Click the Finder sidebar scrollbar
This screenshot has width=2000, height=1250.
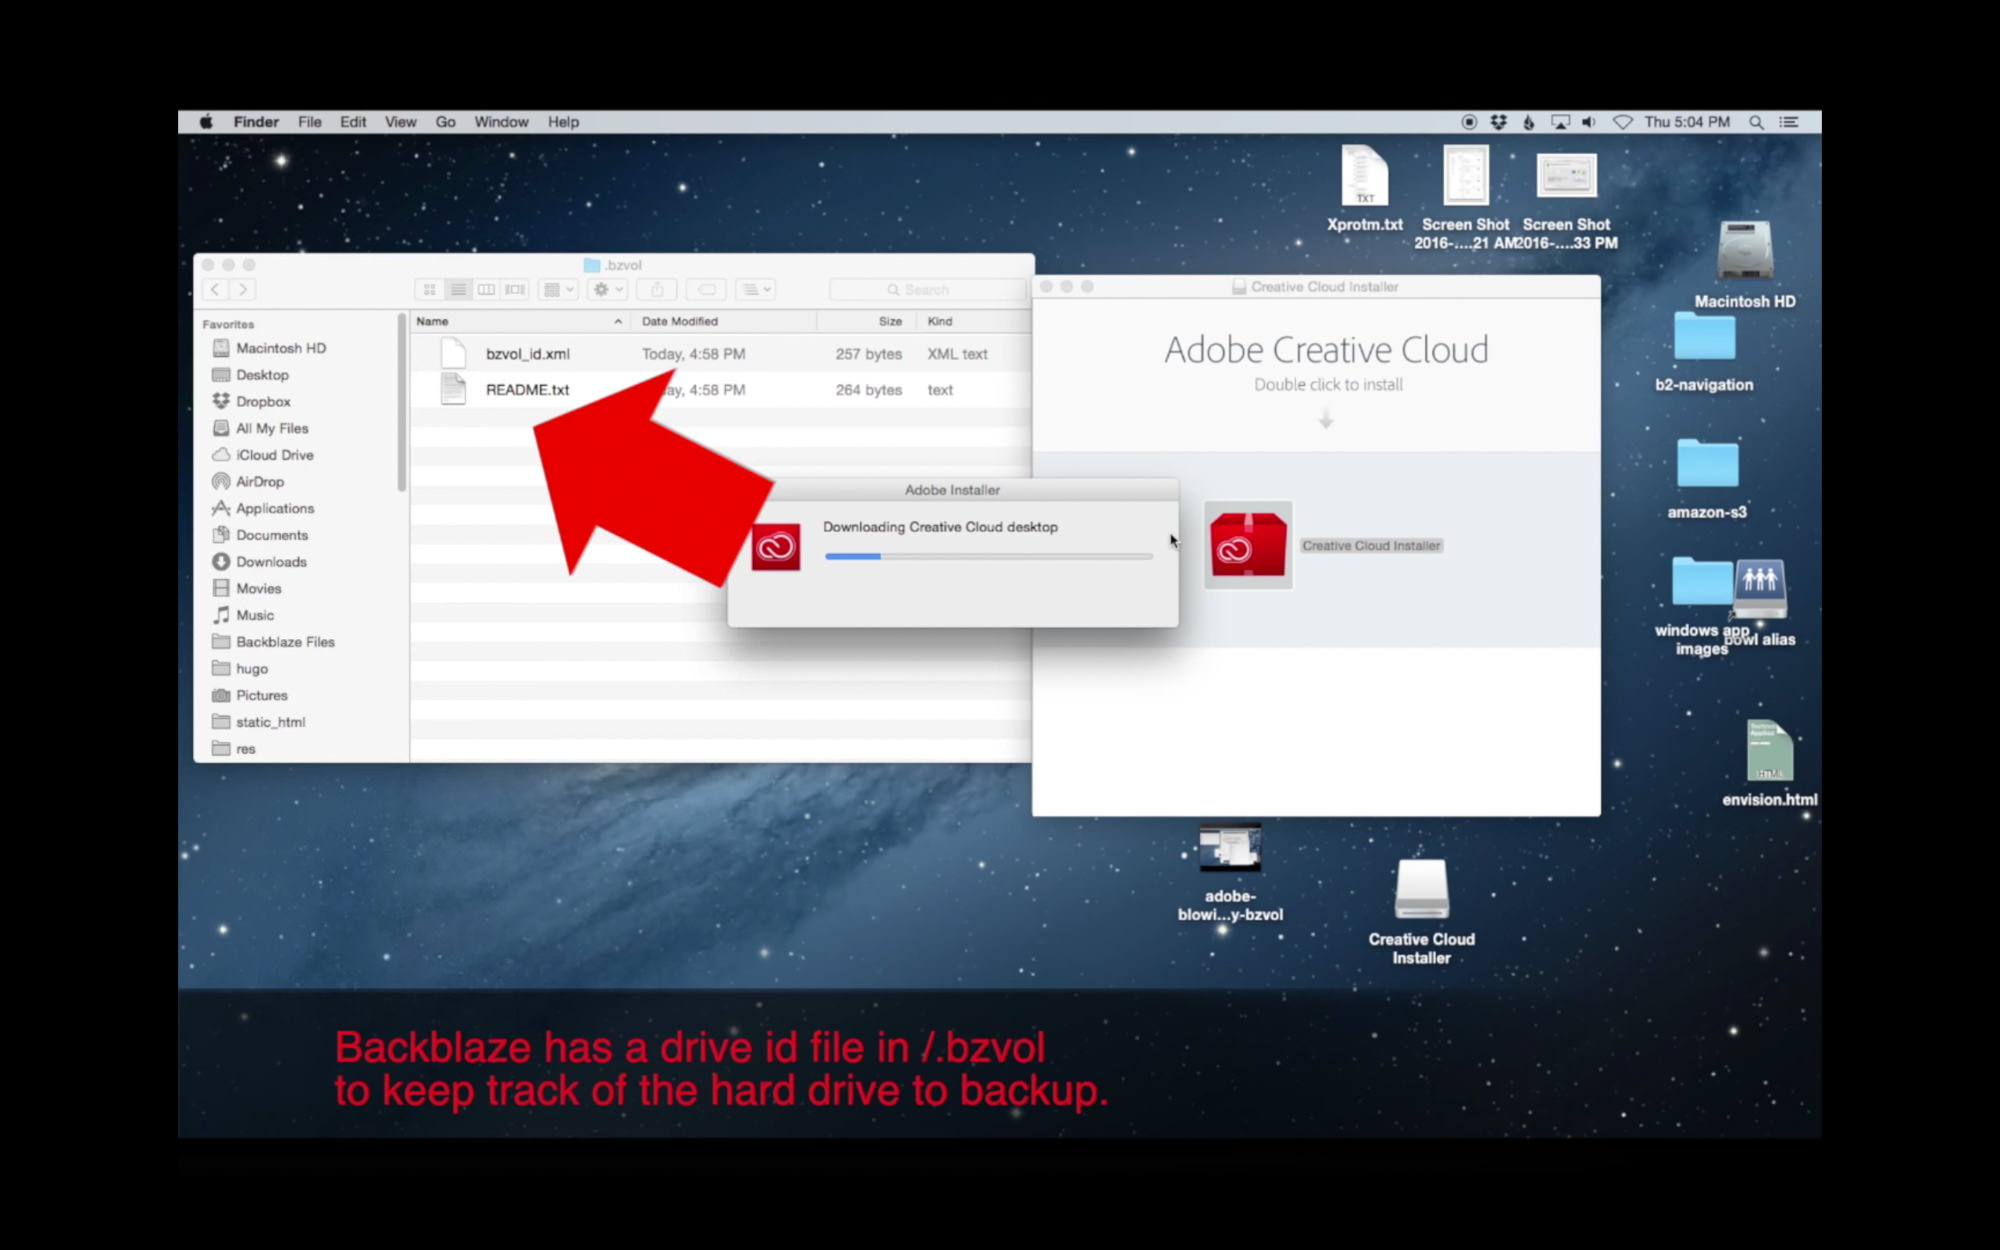click(402, 402)
